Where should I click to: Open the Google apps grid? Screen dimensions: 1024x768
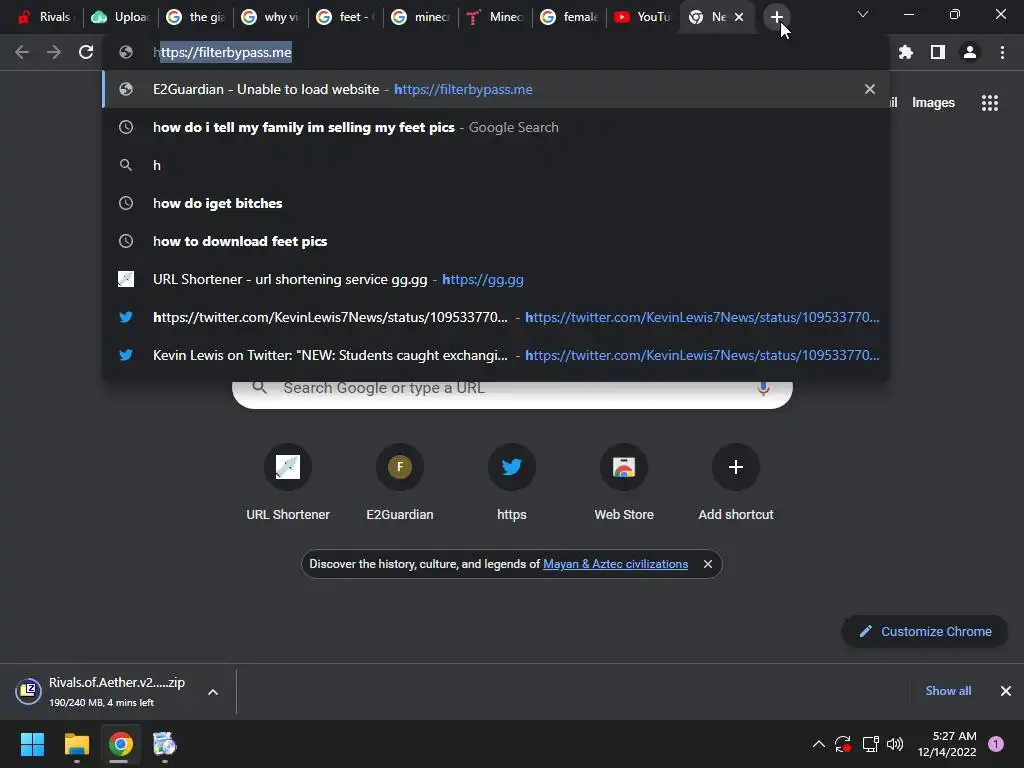pyautogui.click(x=989, y=103)
